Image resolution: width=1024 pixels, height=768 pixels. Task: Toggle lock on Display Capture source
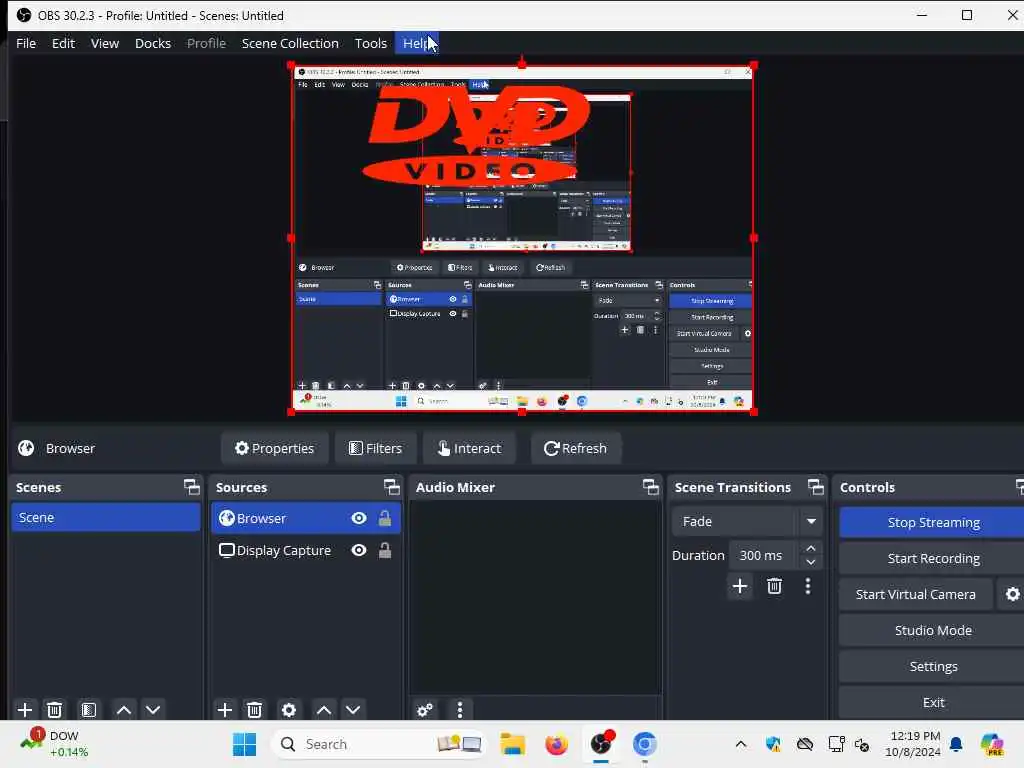(x=385, y=551)
